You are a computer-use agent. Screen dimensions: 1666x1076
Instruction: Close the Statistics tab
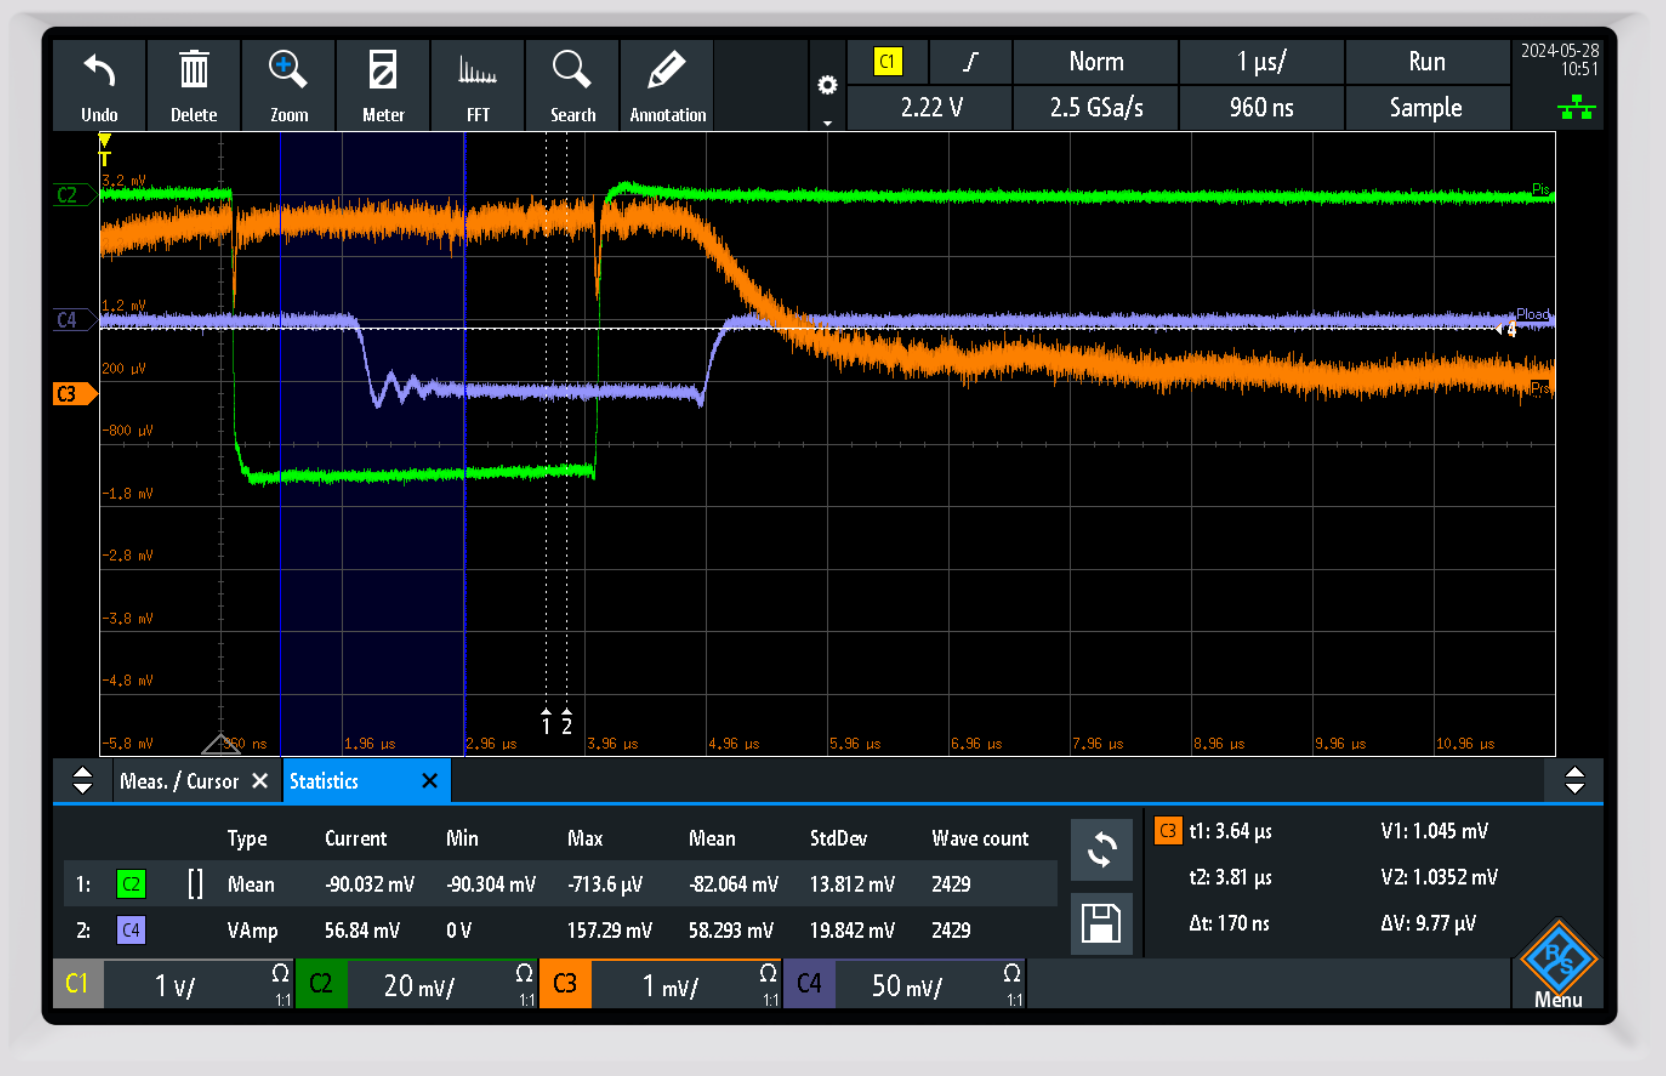tap(430, 781)
